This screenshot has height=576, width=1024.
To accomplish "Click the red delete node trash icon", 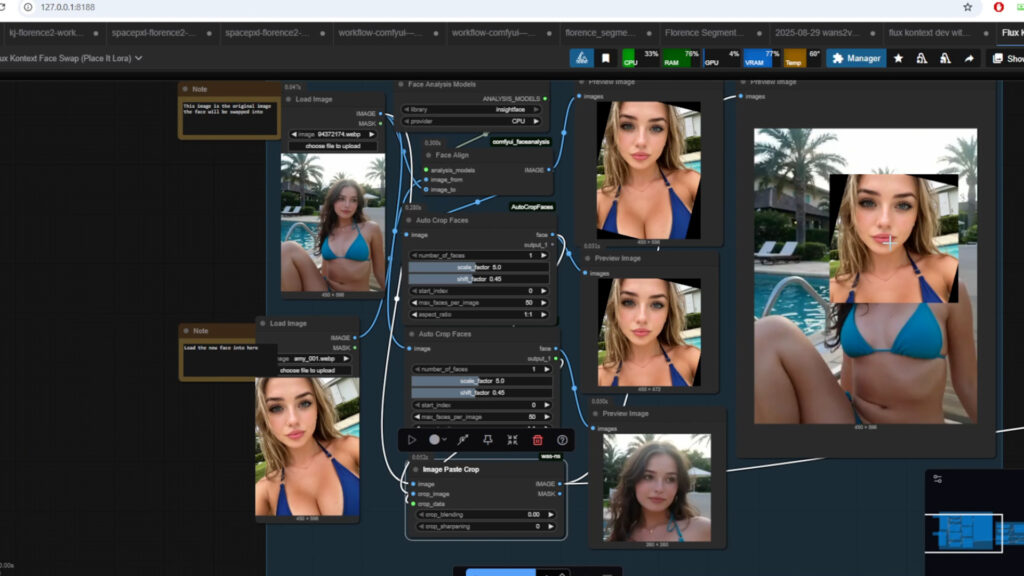I will point(537,439).
